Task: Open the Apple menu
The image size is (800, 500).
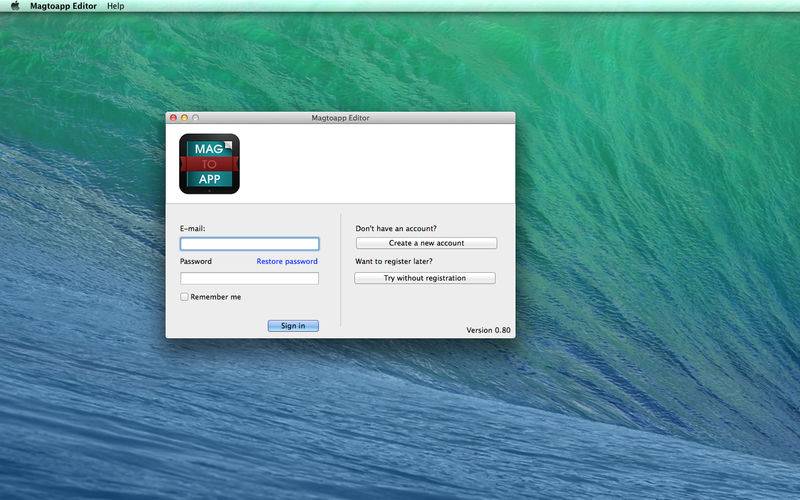Action: 15,6
